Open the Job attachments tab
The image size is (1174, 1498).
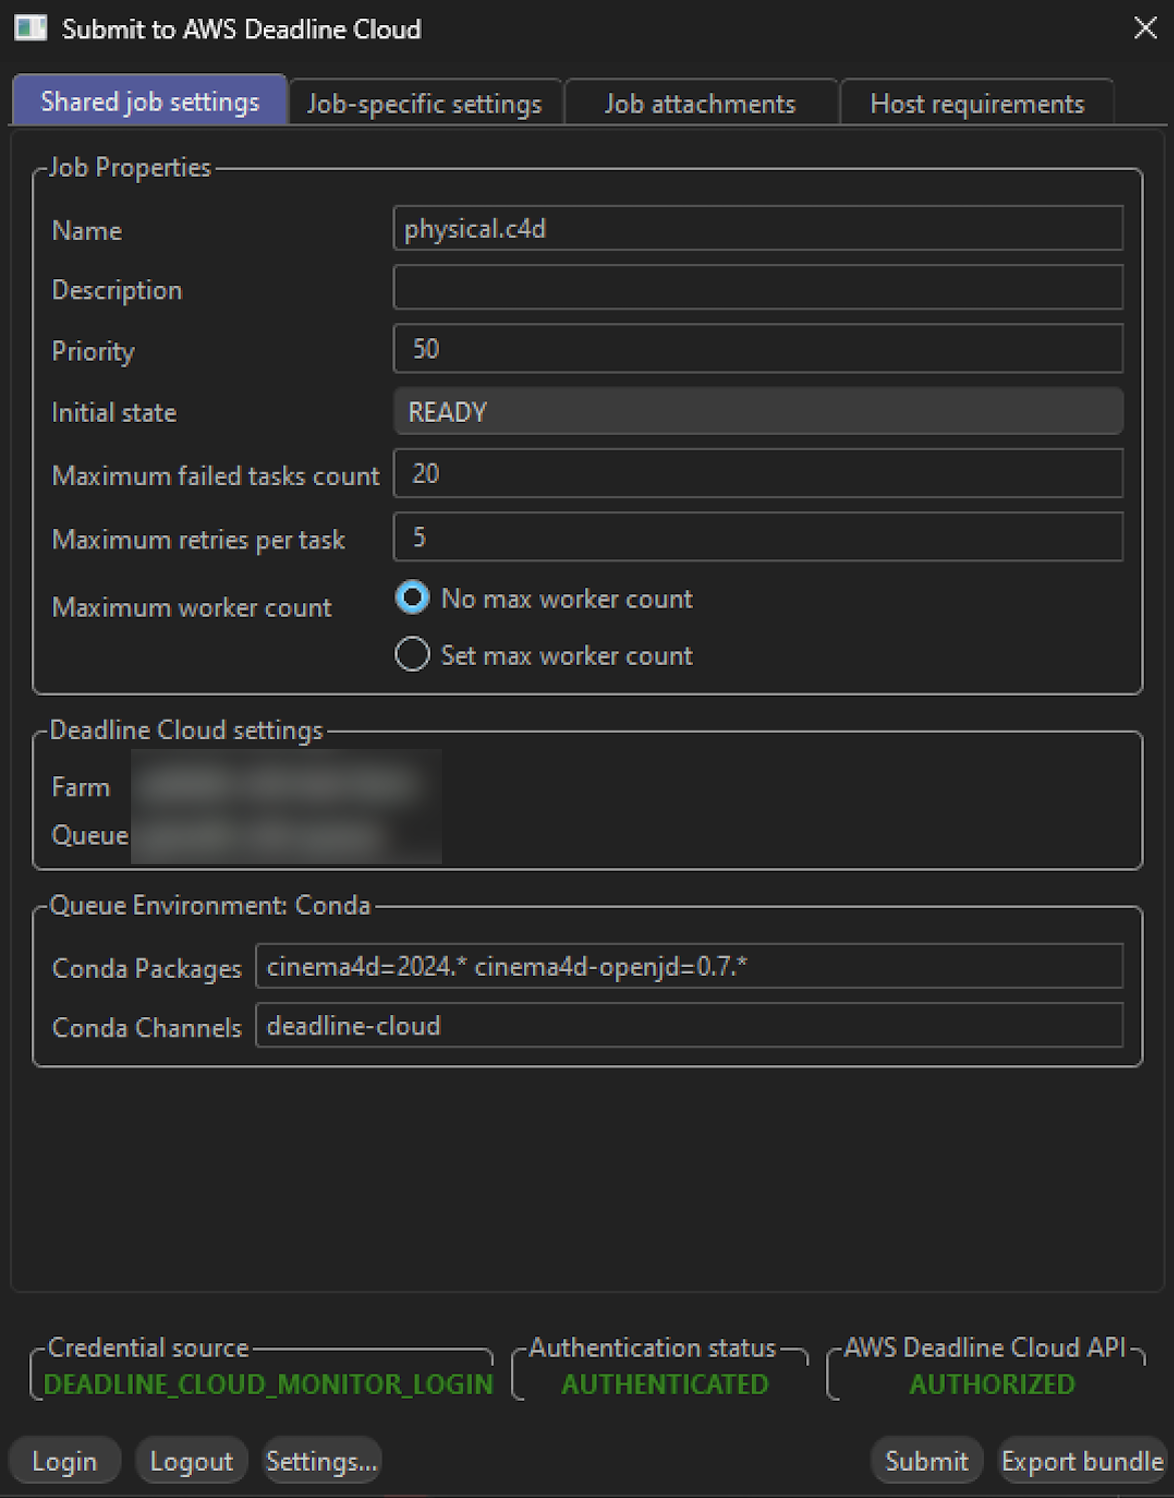(x=699, y=102)
